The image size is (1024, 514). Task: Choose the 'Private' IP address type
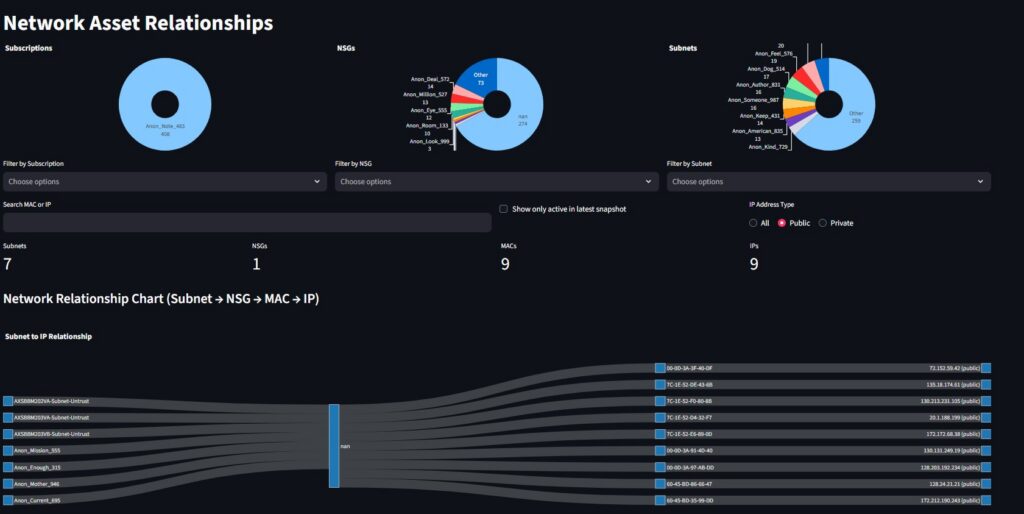click(823, 223)
